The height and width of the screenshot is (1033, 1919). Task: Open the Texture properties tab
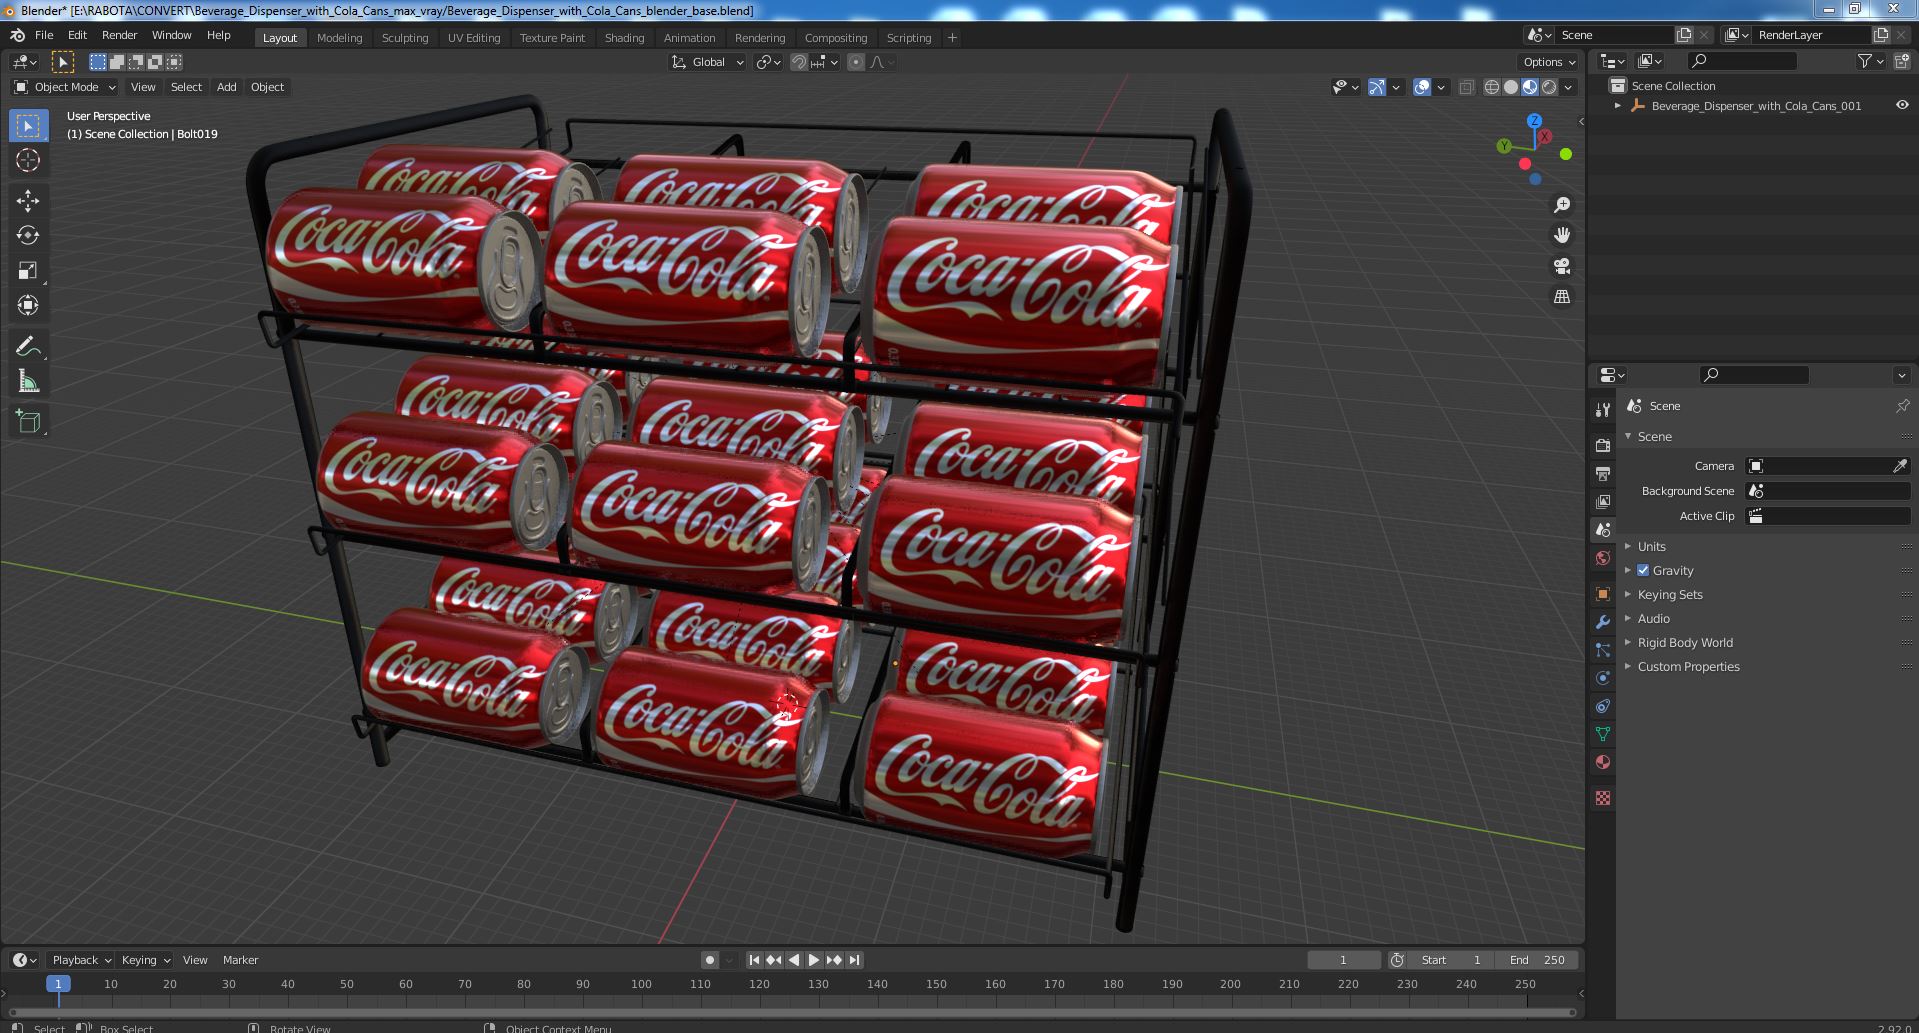tap(1603, 798)
